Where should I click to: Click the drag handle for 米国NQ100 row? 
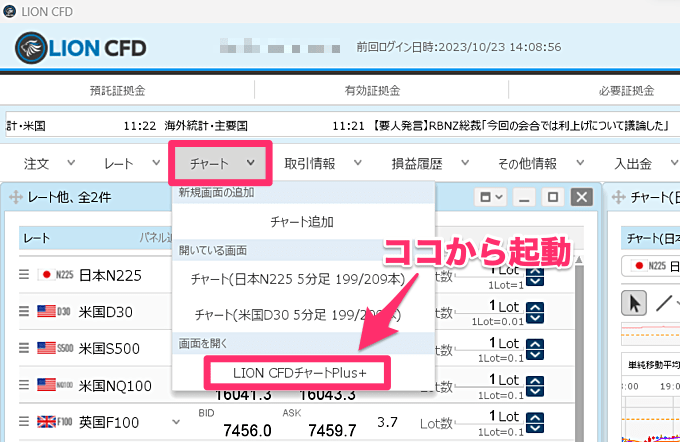(x=24, y=385)
